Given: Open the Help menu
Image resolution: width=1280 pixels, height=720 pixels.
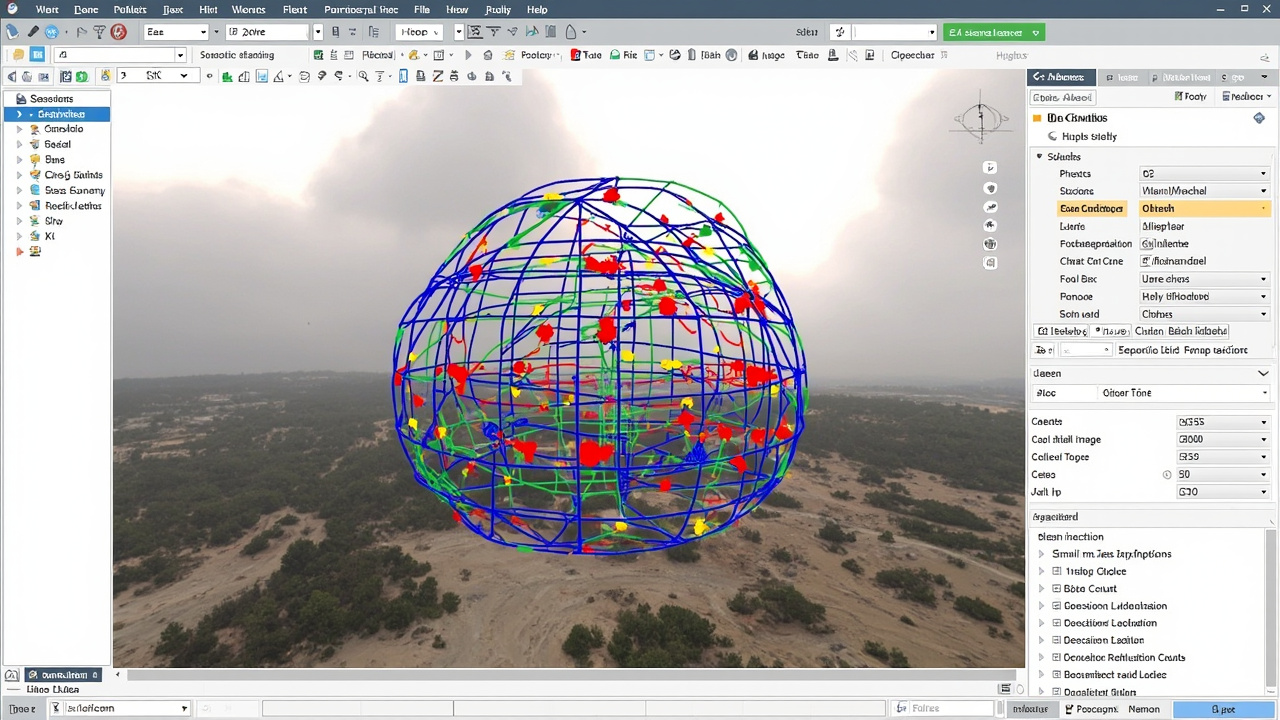Looking at the screenshot, I should pos(537,9).
